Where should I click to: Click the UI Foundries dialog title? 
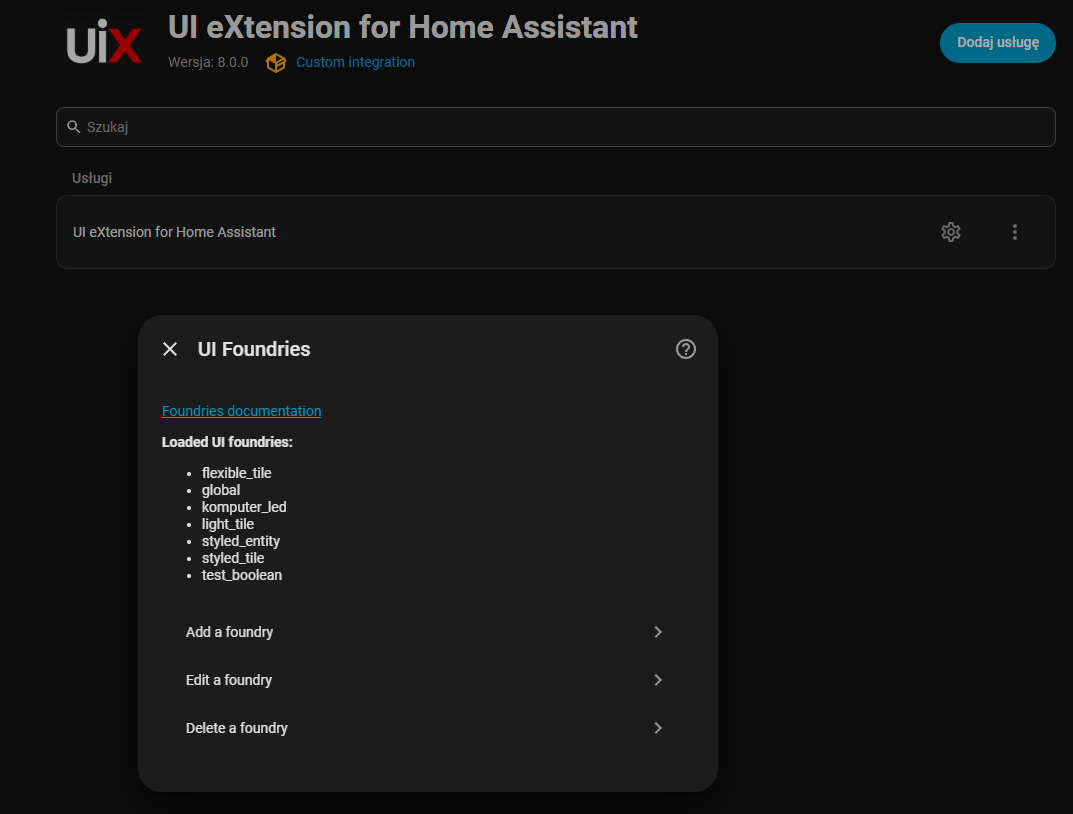[x=254, y=350]
